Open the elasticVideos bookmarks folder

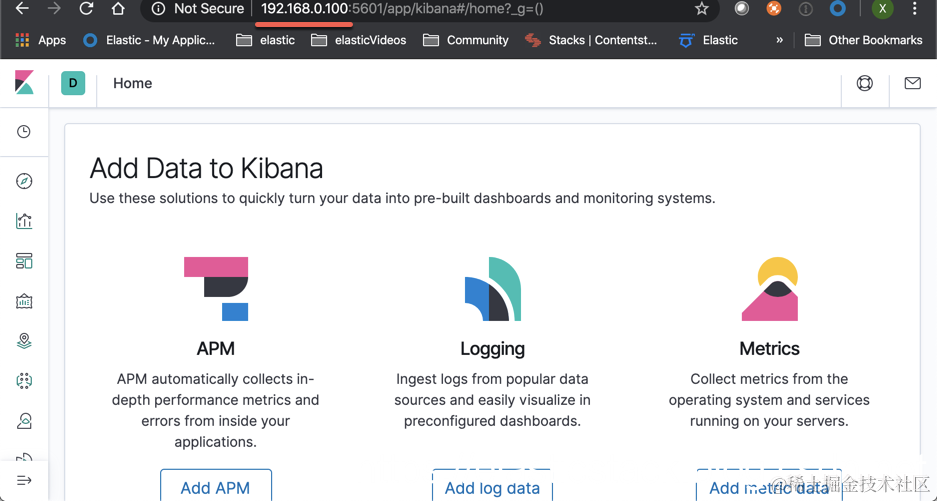tap(359, 40)
